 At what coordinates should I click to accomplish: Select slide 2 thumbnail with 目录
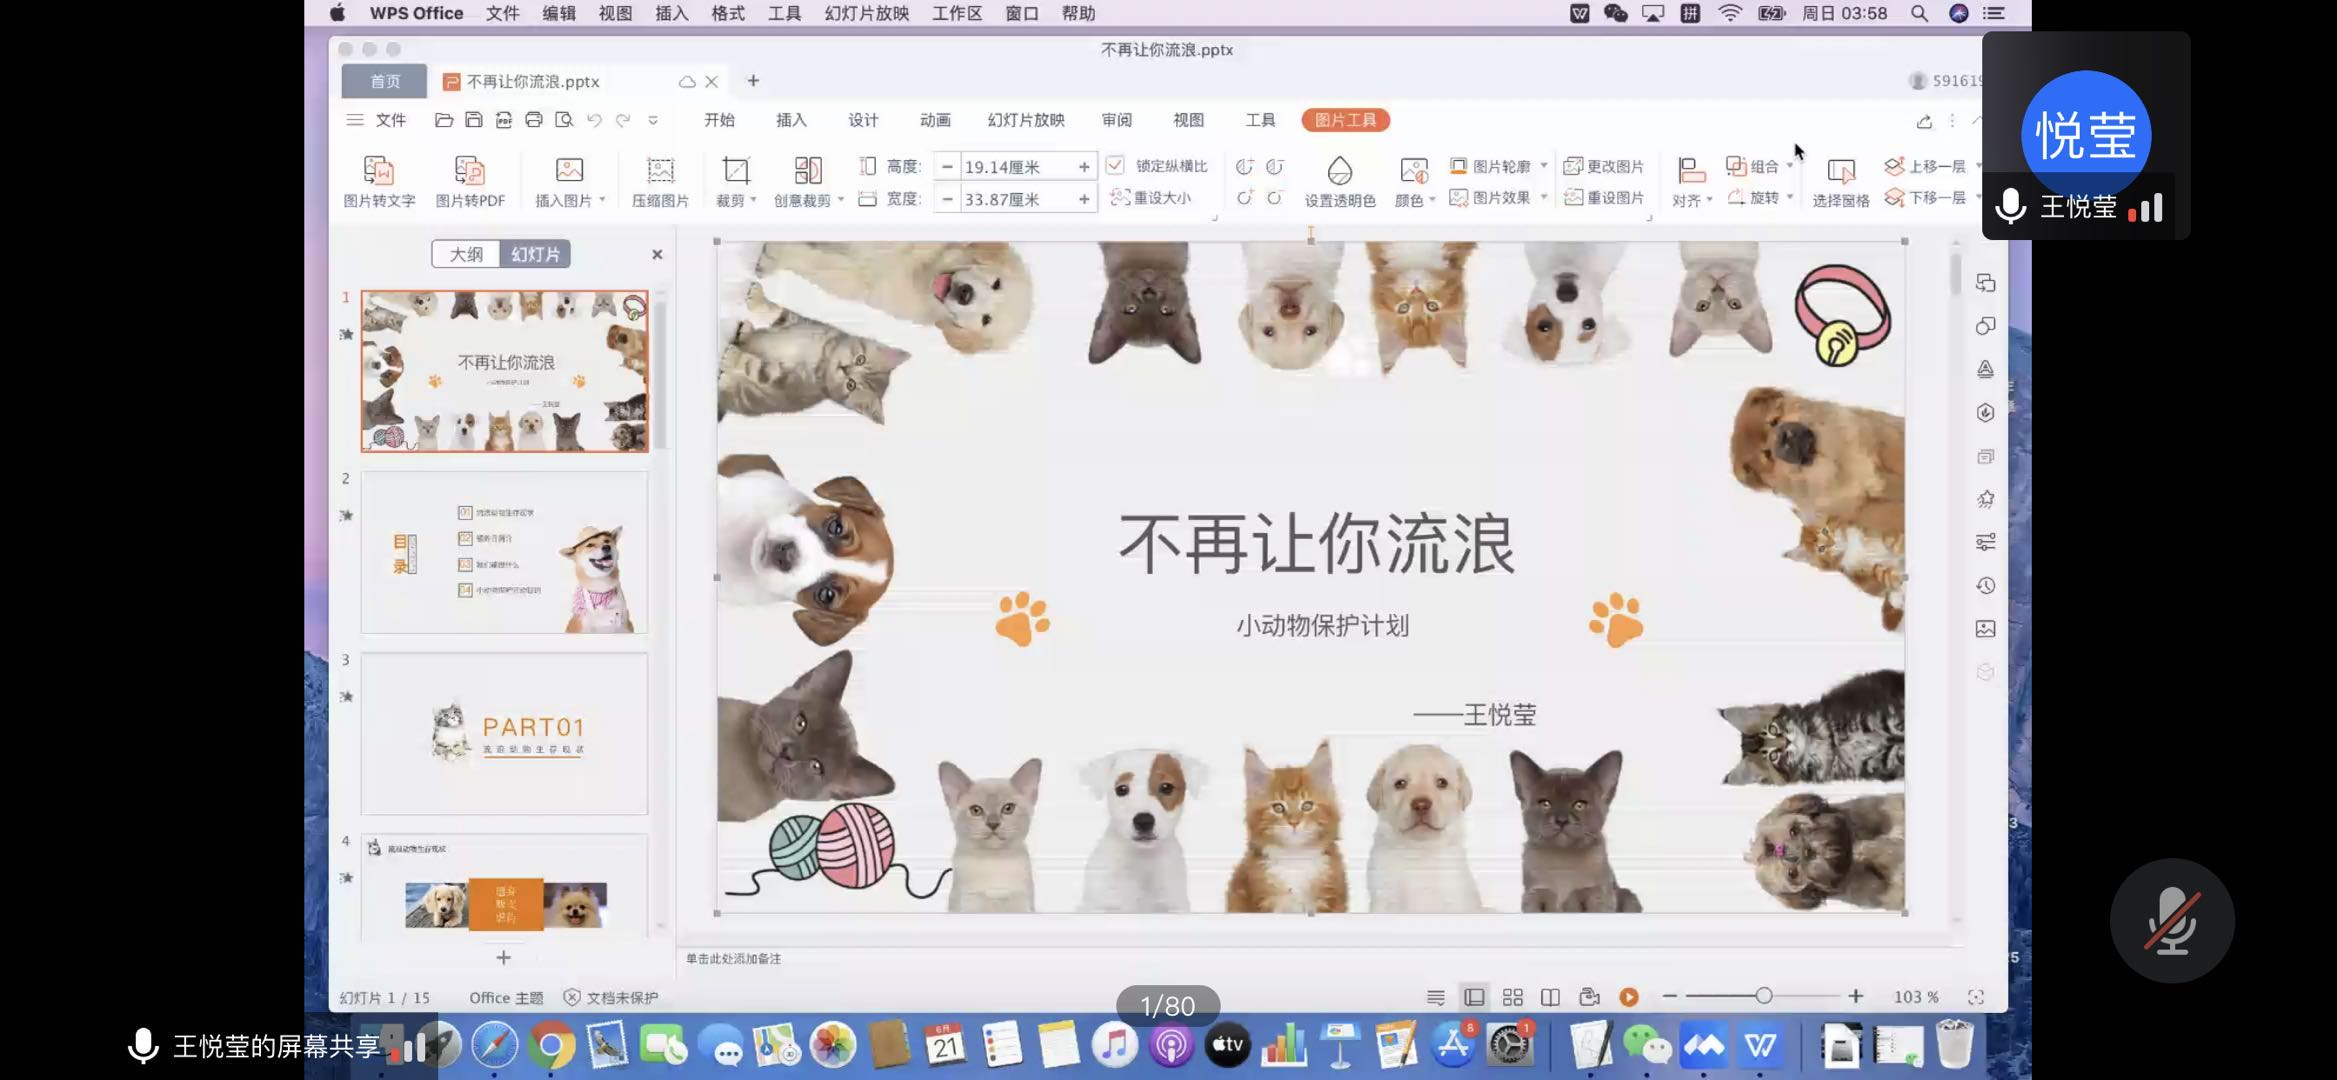pyautogui.click(x=504, y=552)
